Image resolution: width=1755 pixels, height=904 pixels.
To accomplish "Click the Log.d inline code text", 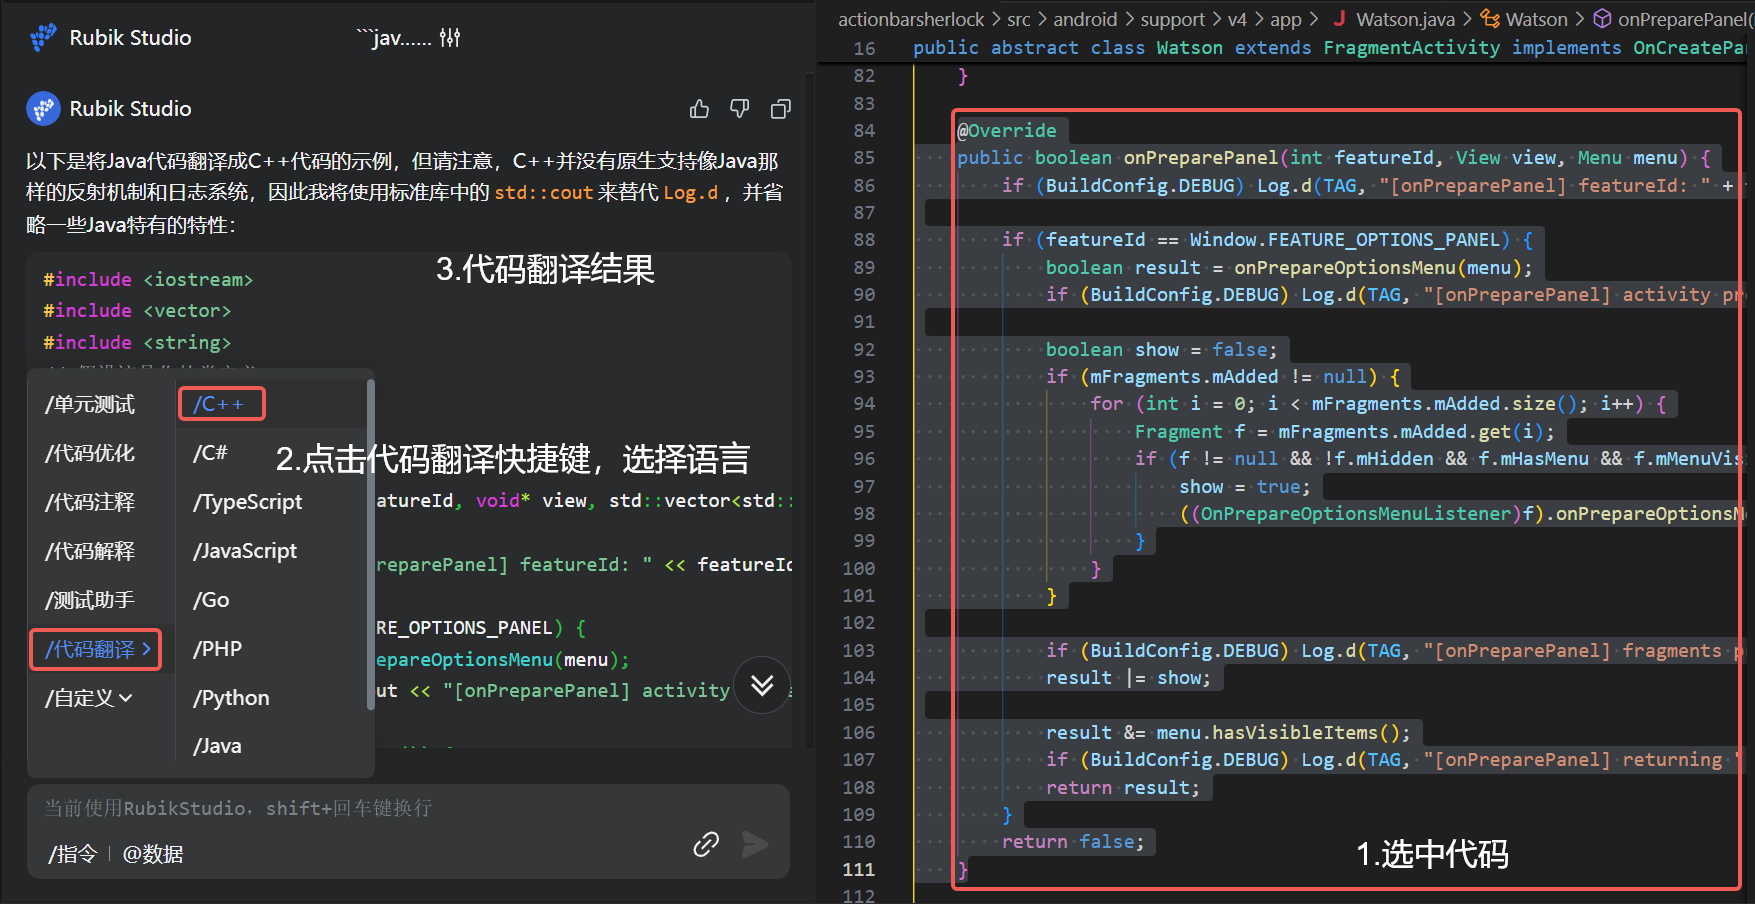I will (691, 193).
